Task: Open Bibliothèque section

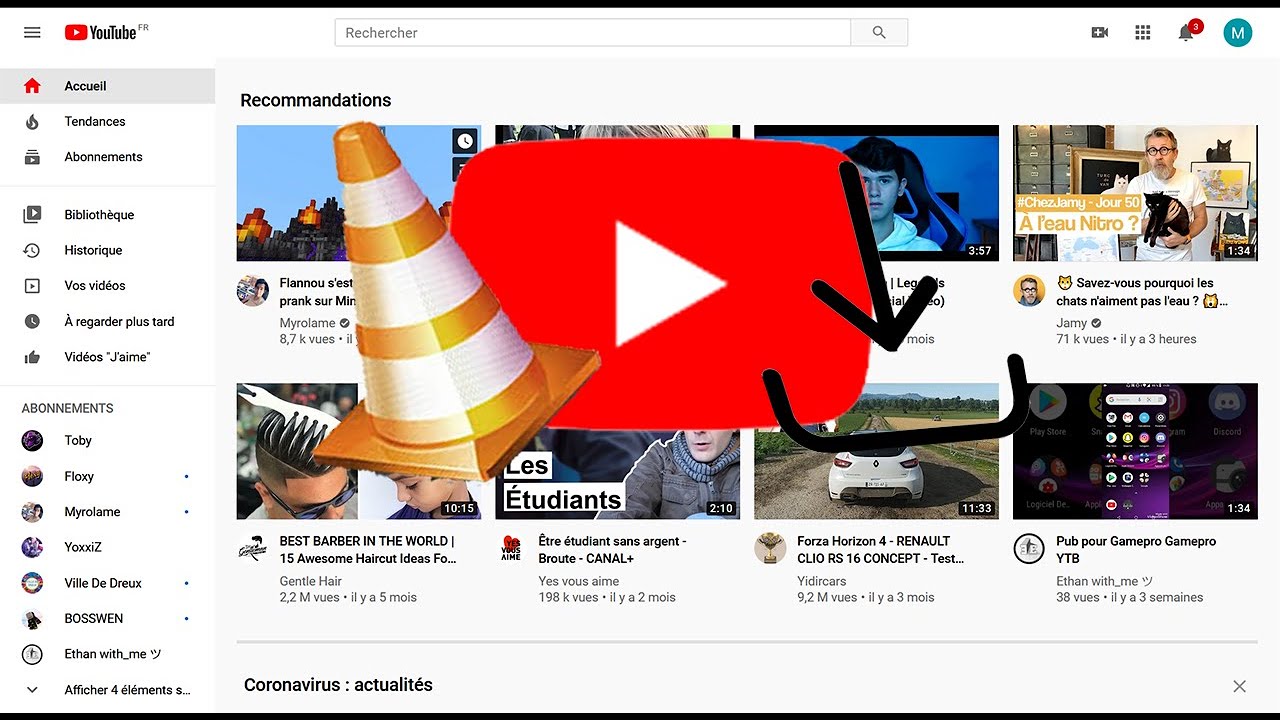Action: pos(99,215)
